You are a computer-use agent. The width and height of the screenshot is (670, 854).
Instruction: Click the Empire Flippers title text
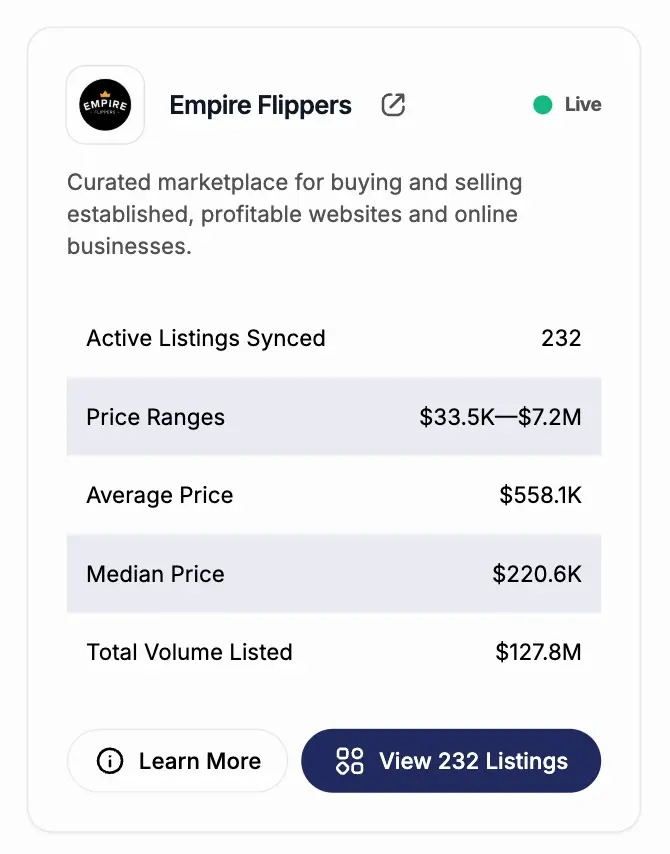[260, 104]
